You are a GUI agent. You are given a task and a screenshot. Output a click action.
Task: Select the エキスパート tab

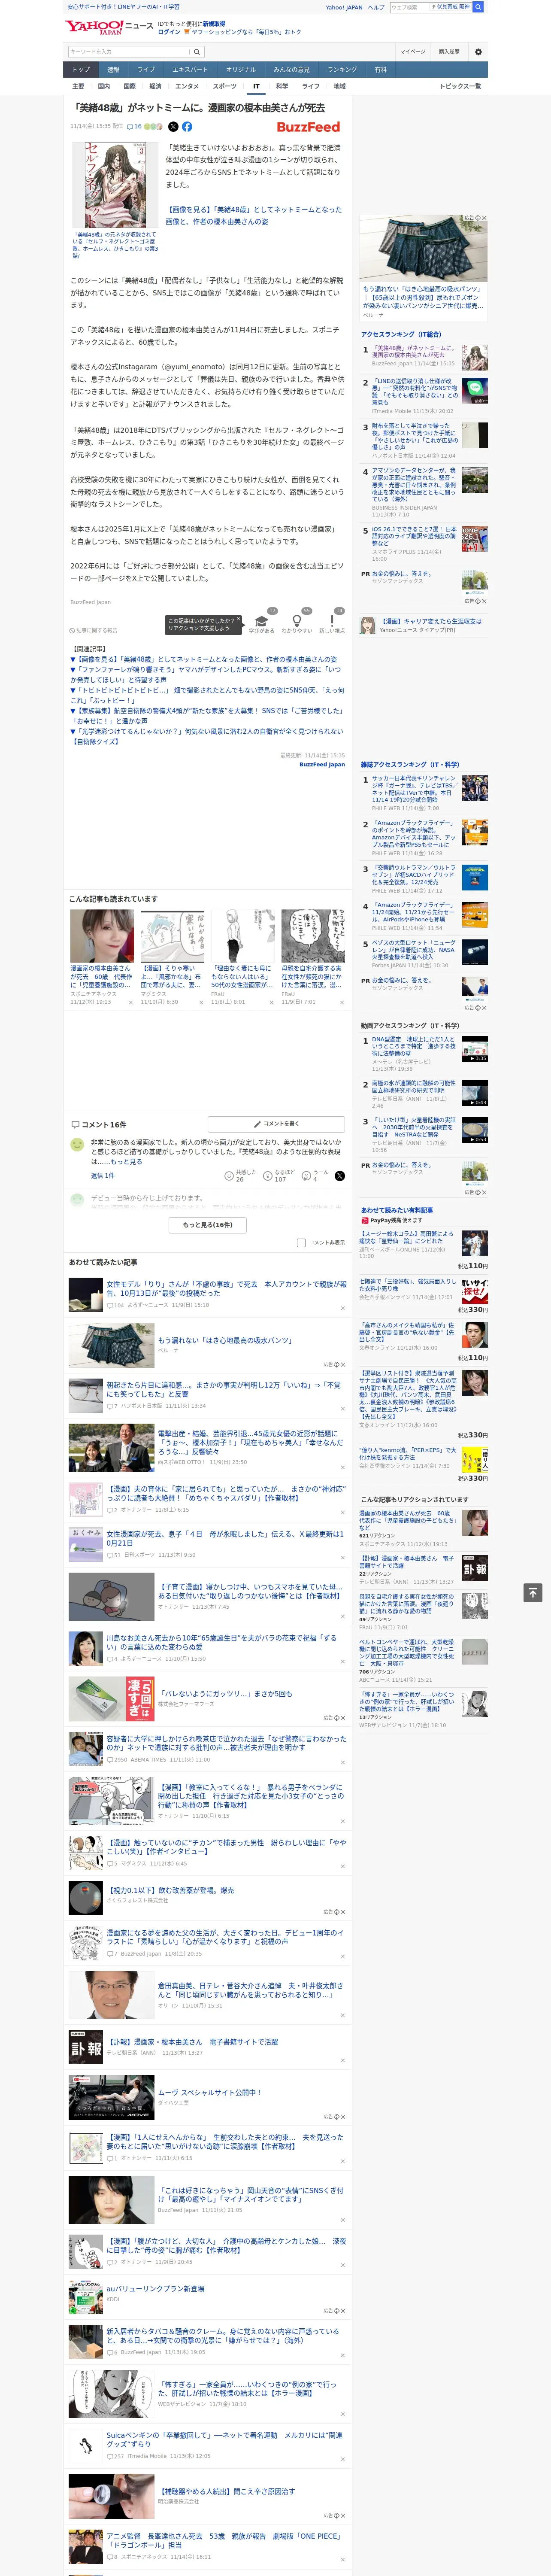click(x=190, y=70)
